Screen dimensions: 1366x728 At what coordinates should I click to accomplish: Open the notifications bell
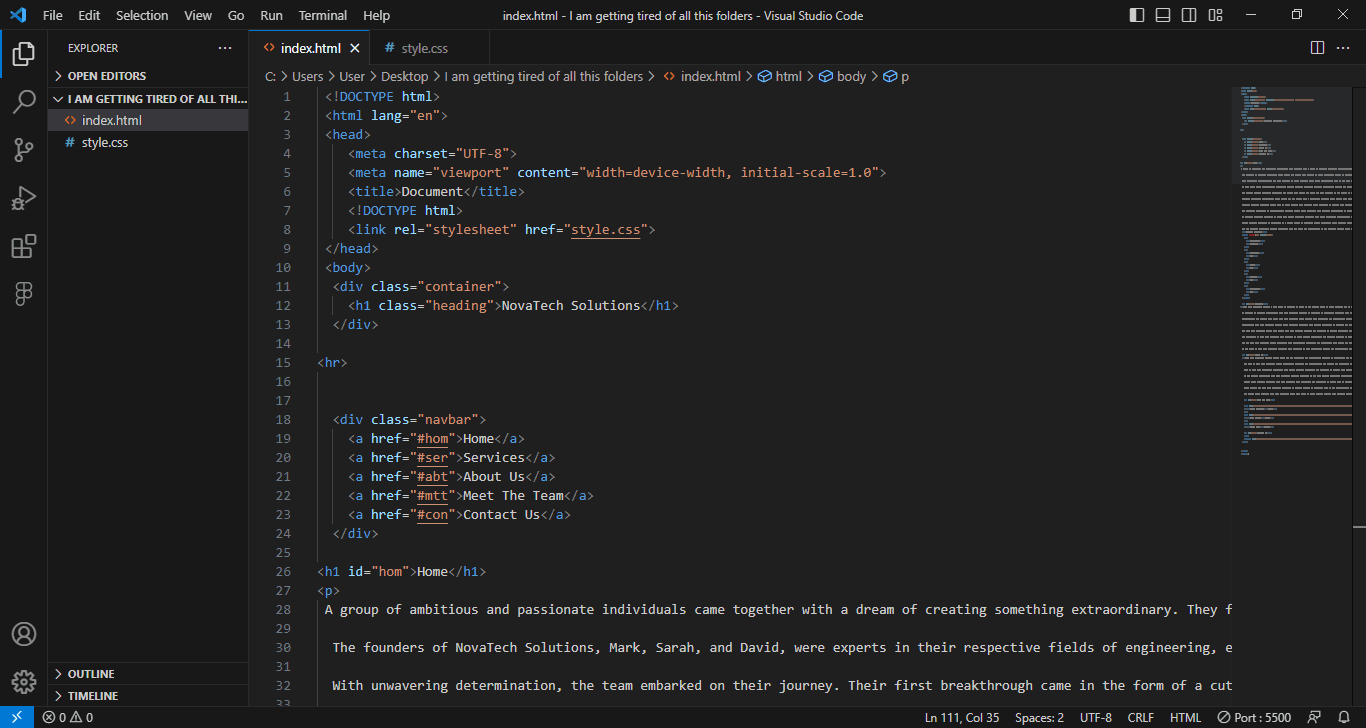pyautogui.click(x=1344, y=717)
